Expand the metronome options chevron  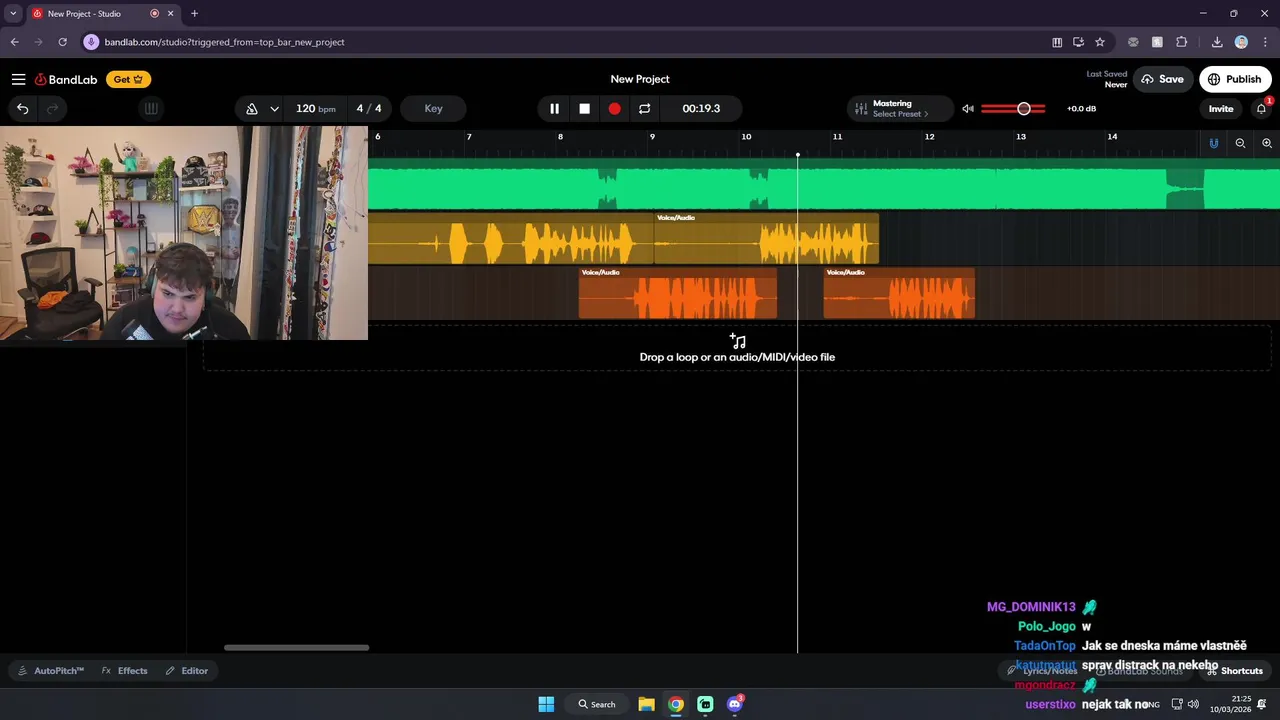point(274,108)
